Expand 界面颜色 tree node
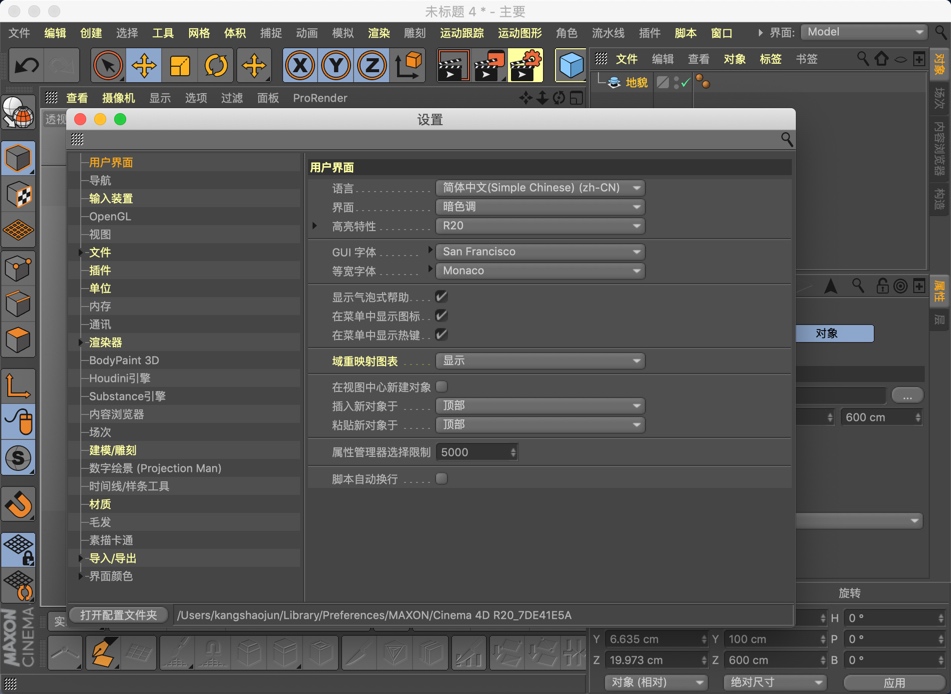Screen dimensions: 951x694 pyautogui.click(x=80, y=576)
